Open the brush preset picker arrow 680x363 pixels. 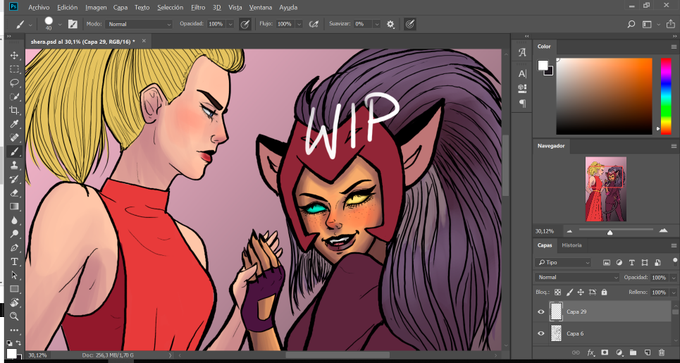point(60,24)
